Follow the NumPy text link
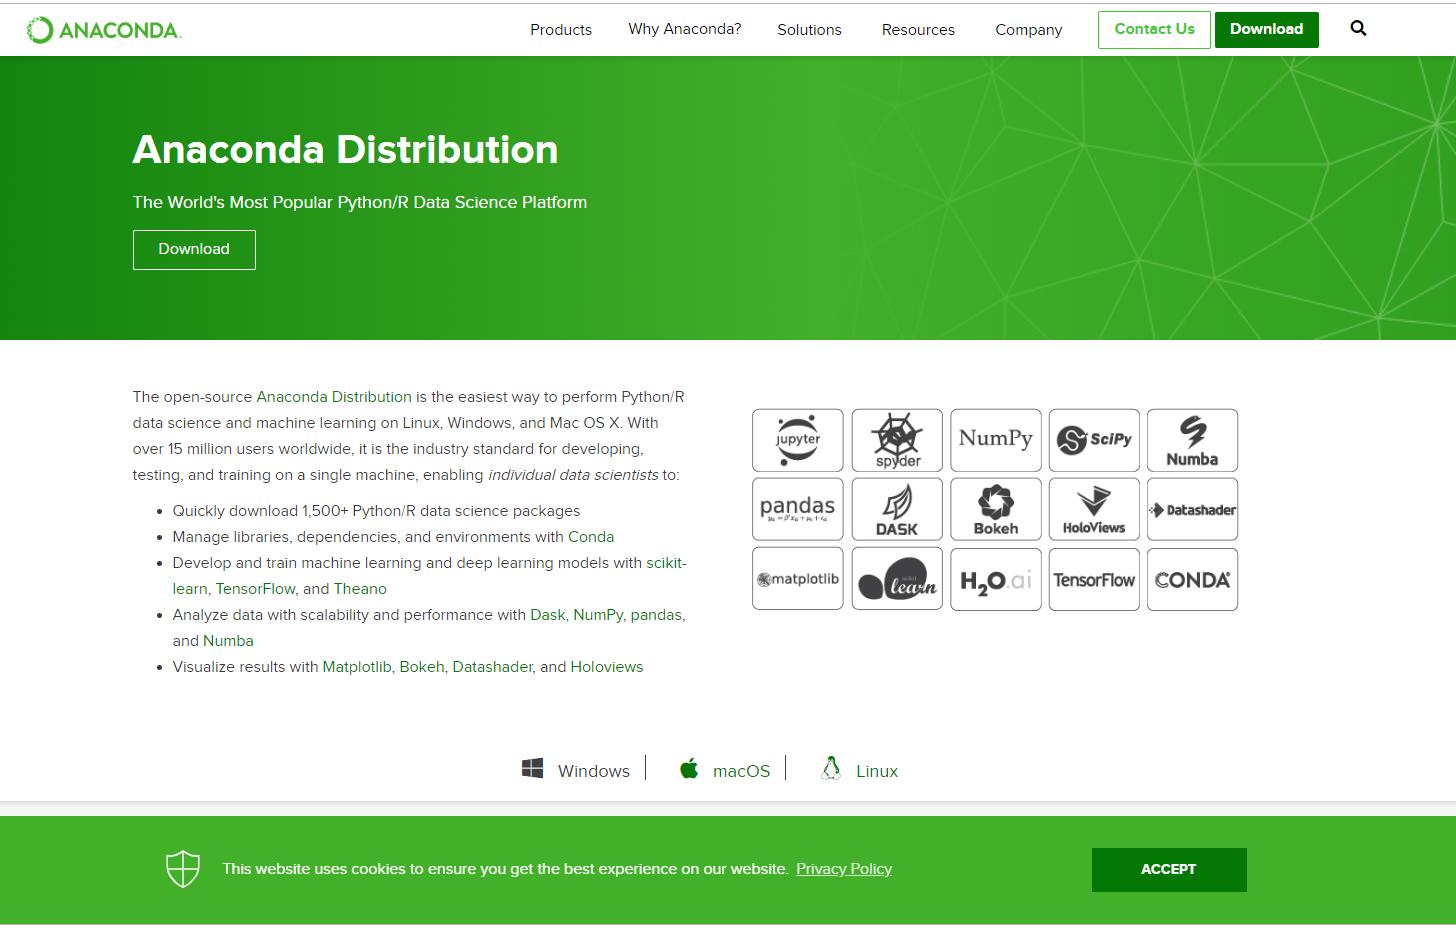This screenshot has width=1456, height=944. tap(598, 615)
